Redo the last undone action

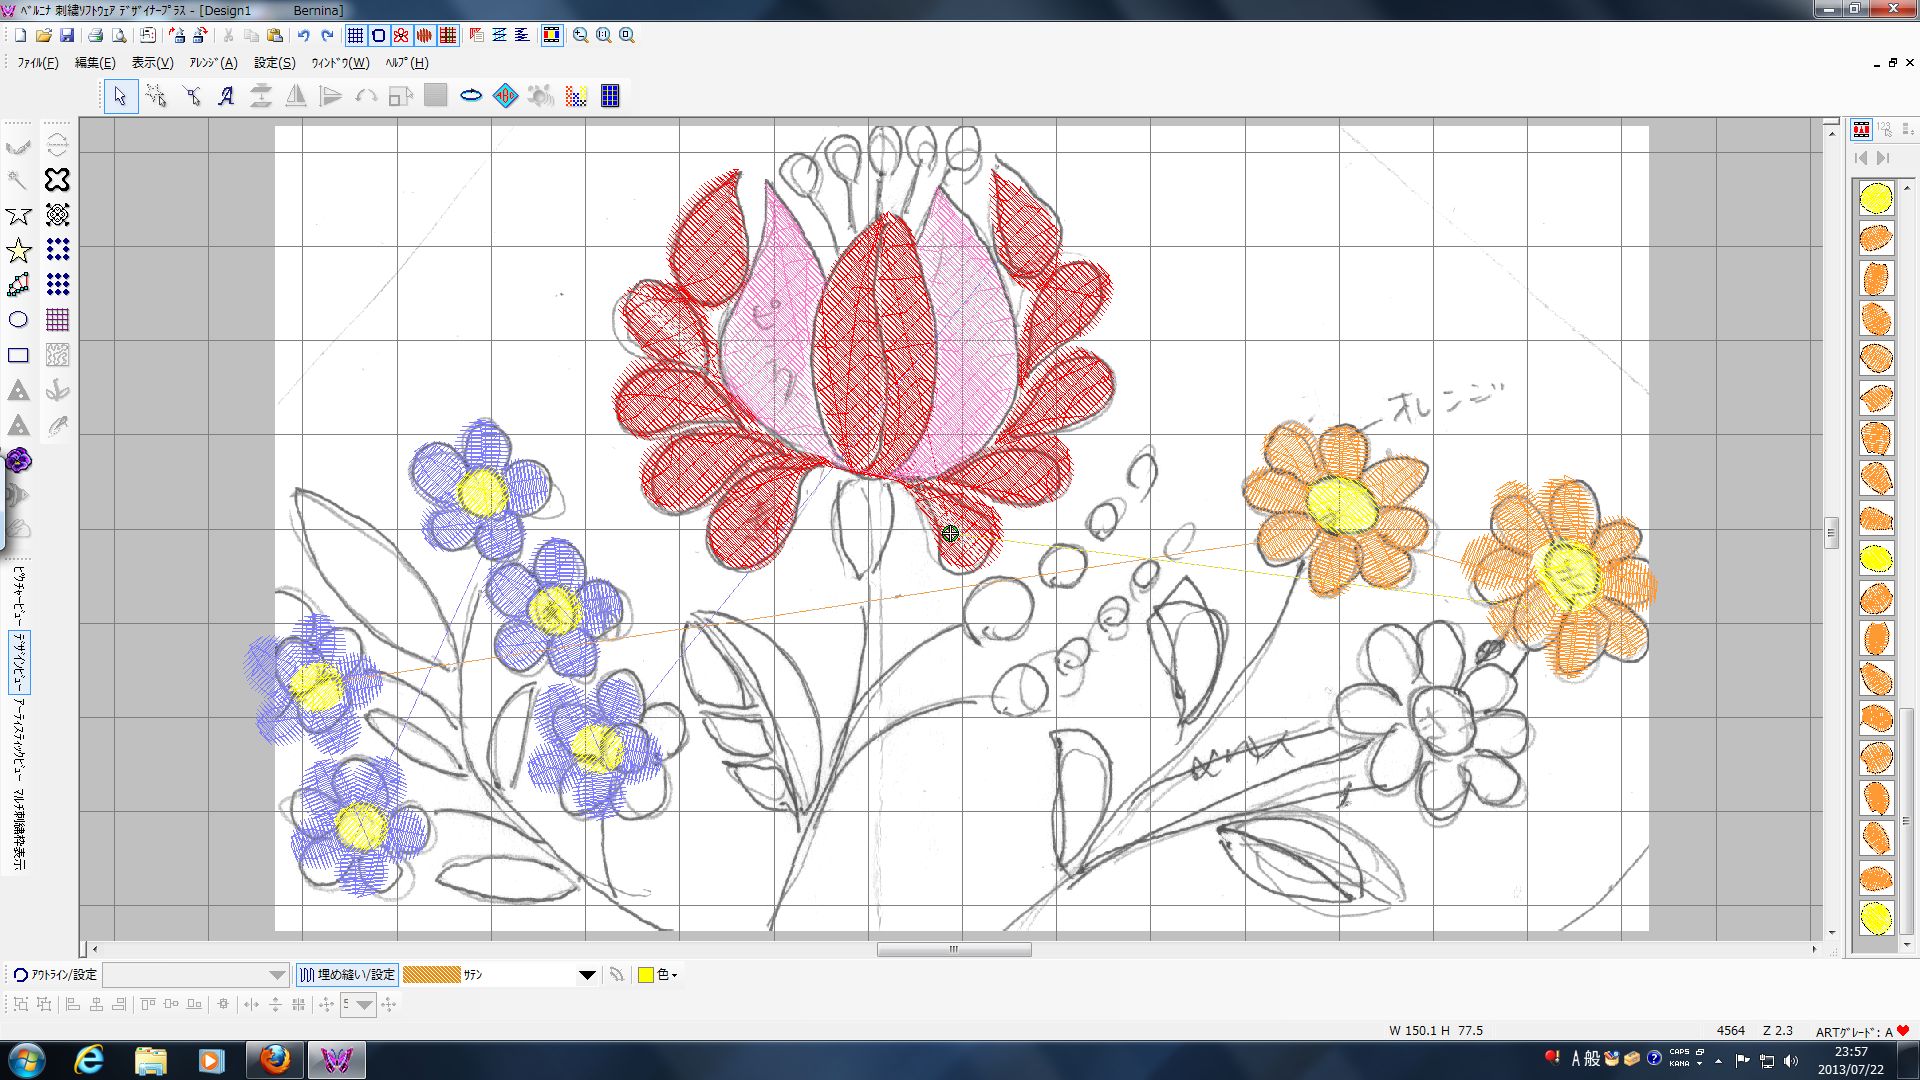coord(327,35)
